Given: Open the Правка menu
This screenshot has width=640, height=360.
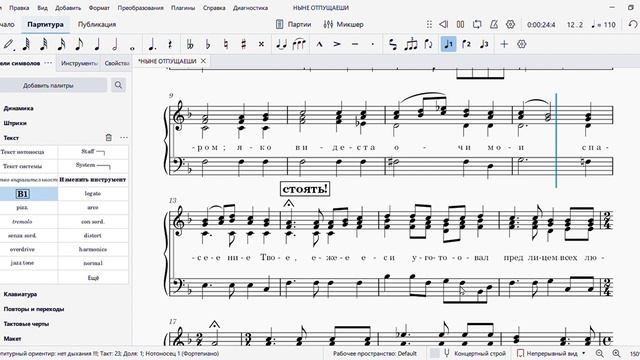Looking at the screenshot, I should 19,8.
